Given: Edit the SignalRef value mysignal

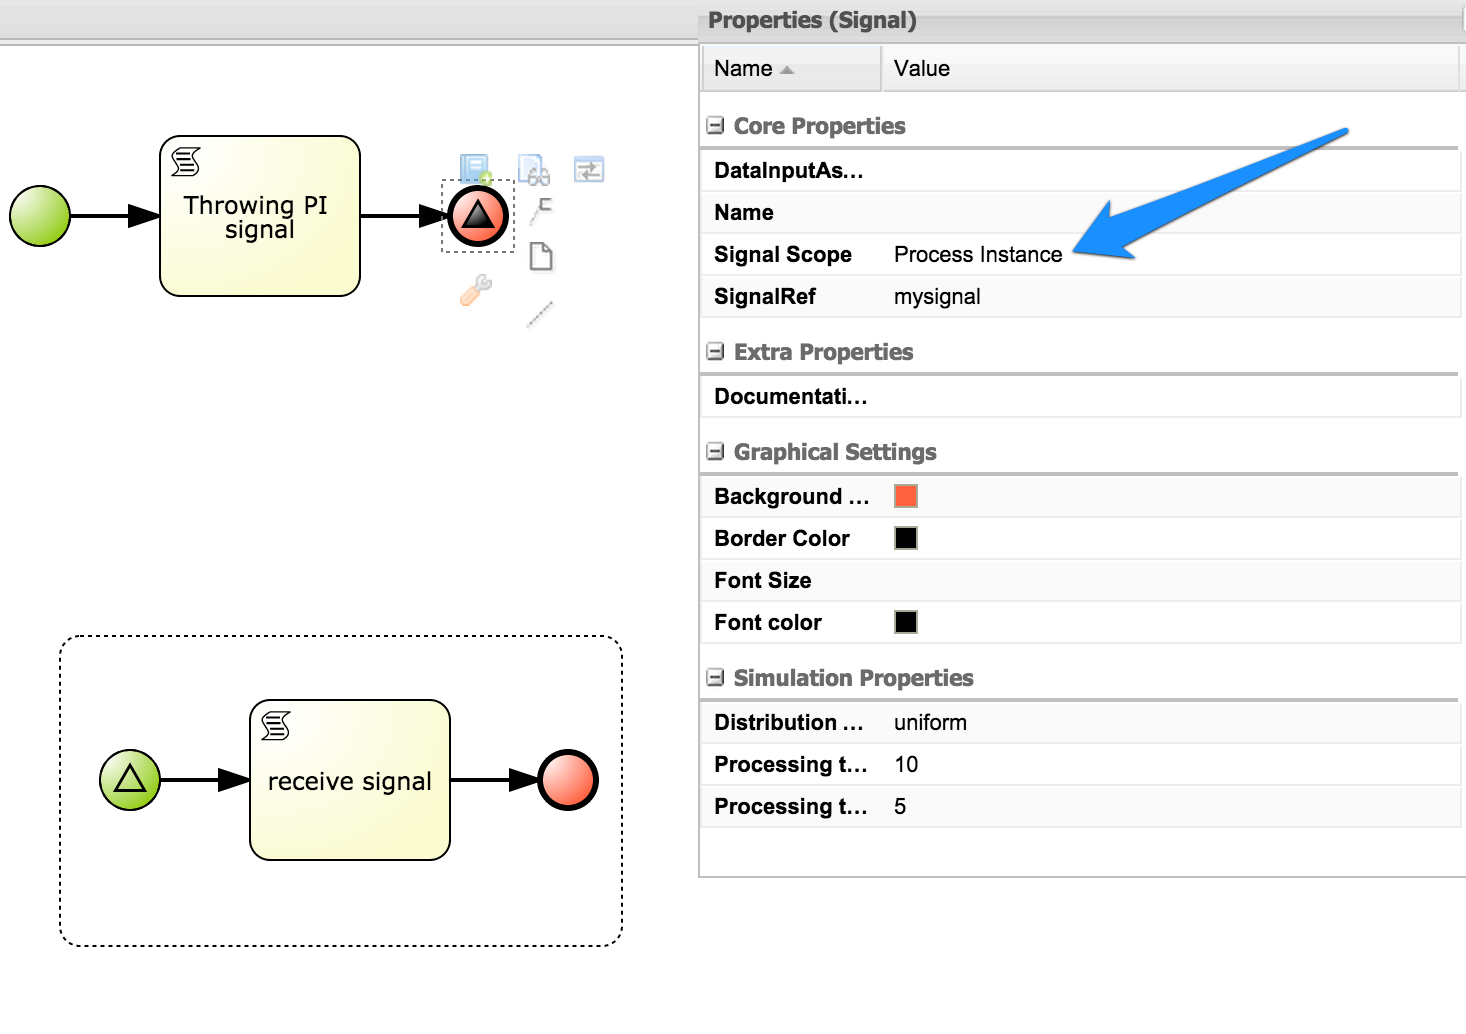Looking at the screenshot, I should [937, 296].
